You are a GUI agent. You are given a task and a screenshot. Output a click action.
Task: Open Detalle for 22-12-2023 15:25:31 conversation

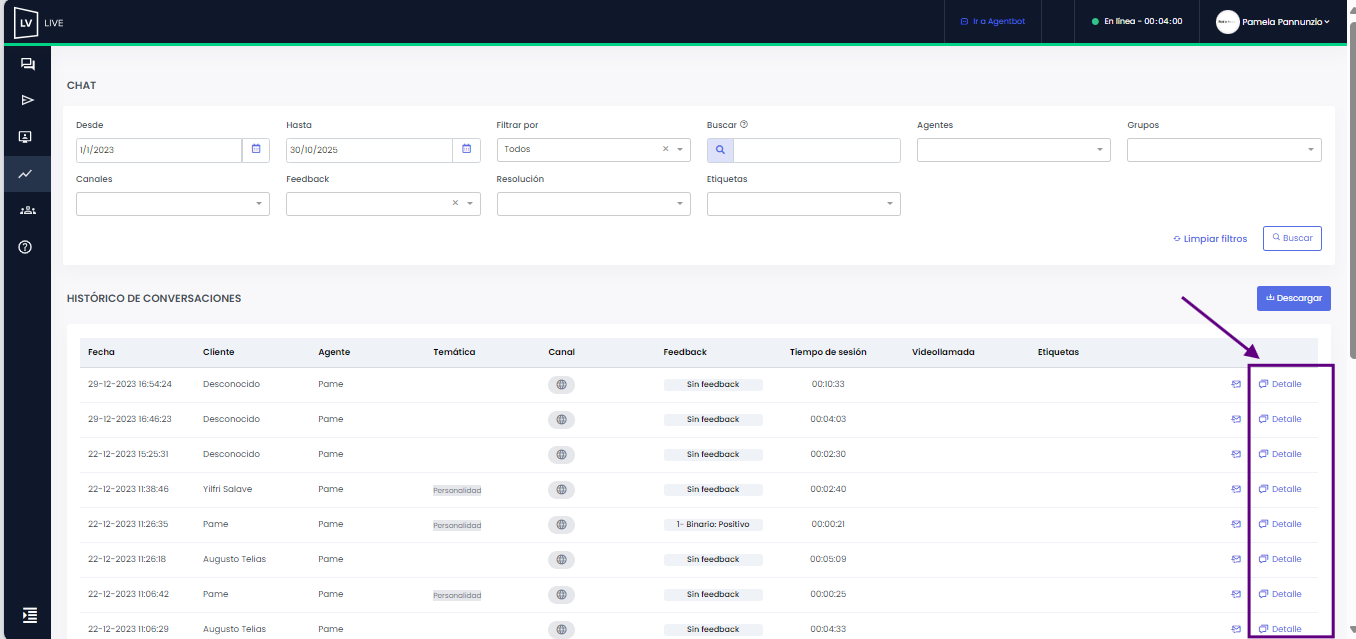click(x=1280, y=454)
